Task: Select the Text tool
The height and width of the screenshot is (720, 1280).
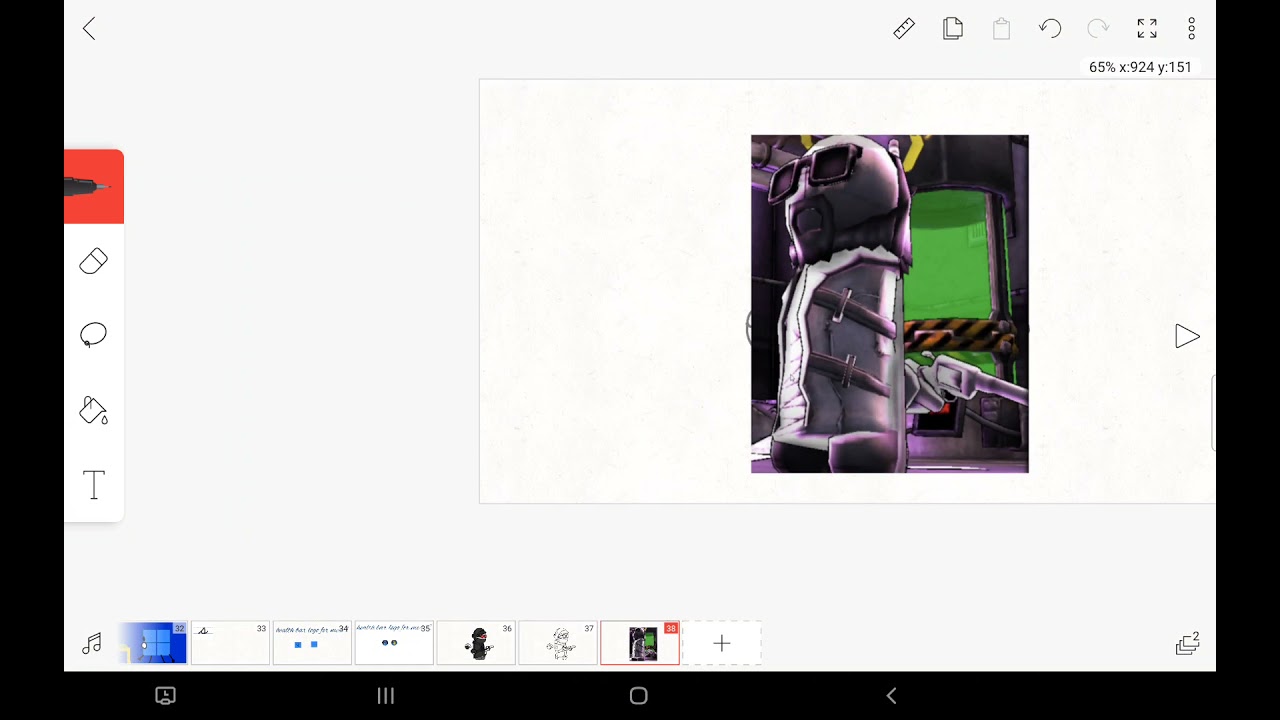Action: [x=94, y=485]
